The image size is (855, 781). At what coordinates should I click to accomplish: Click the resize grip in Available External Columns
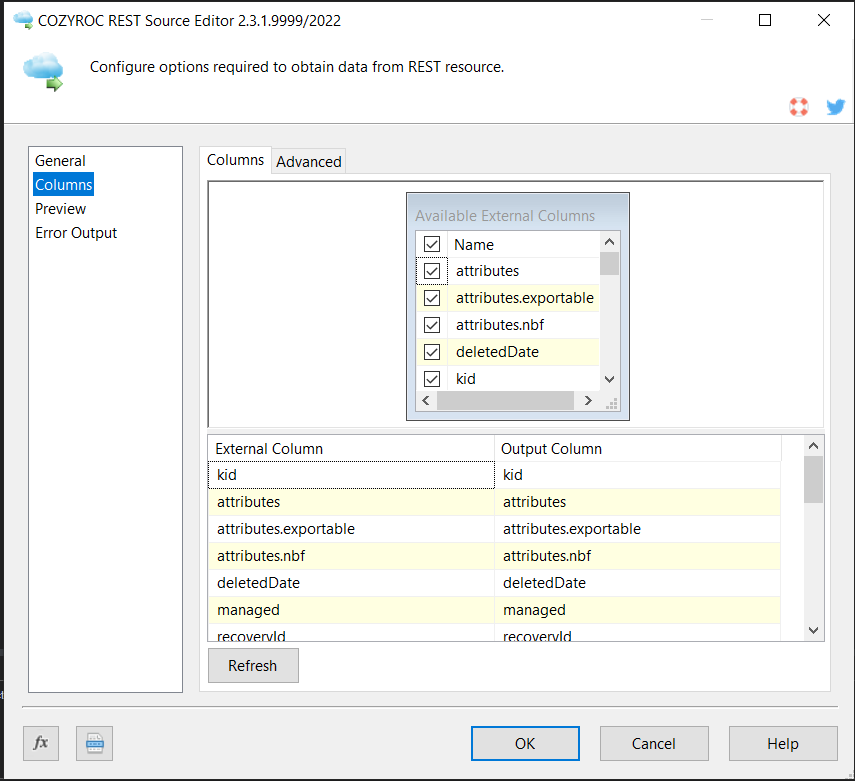[612, 402]
